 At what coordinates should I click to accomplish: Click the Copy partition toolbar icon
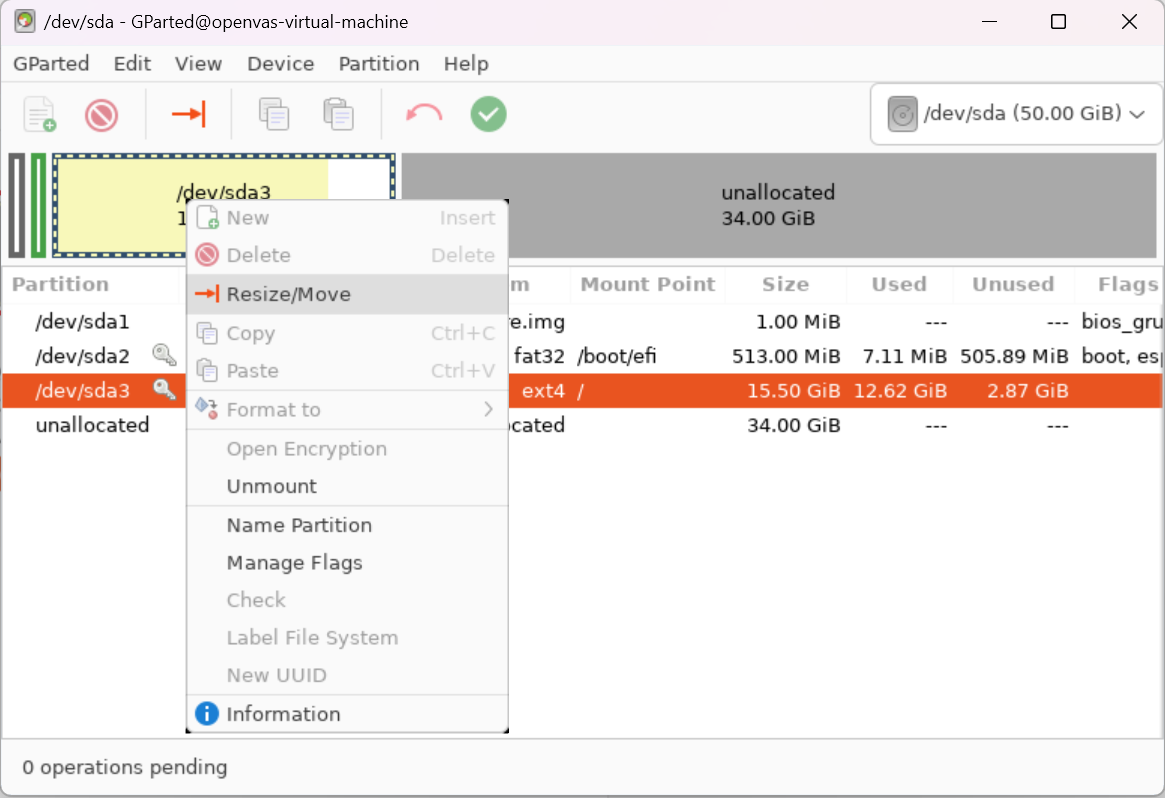[x=274, y=114]
